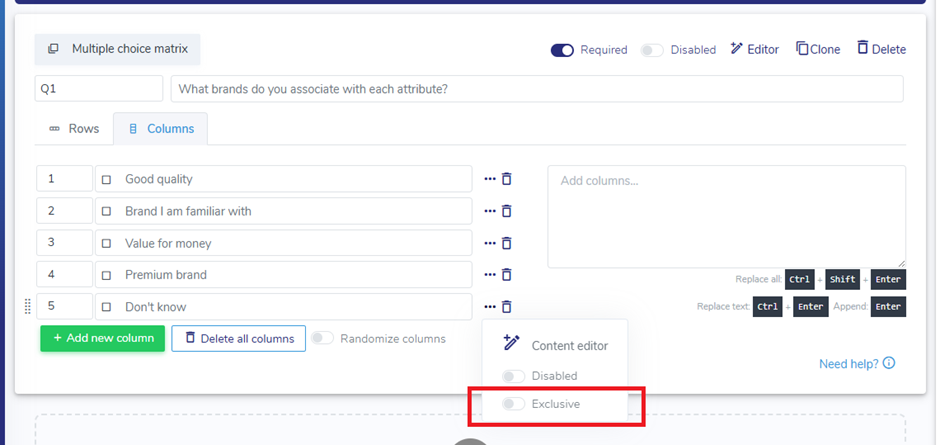Open options menu for 'Good quality' column
The image size is (940, 445).
point(489,180)
